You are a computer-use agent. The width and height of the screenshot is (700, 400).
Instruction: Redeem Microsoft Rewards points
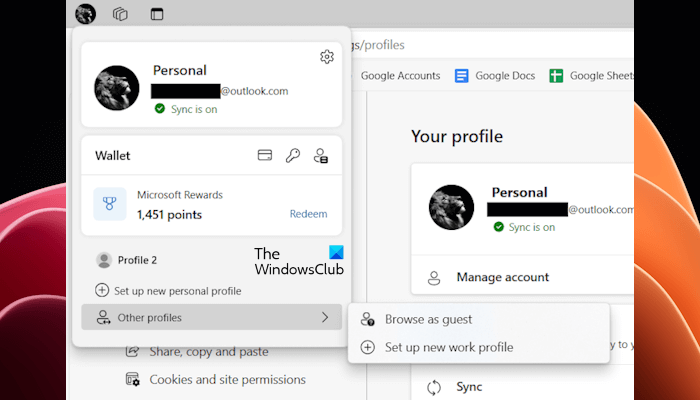(x=308, y=214)
